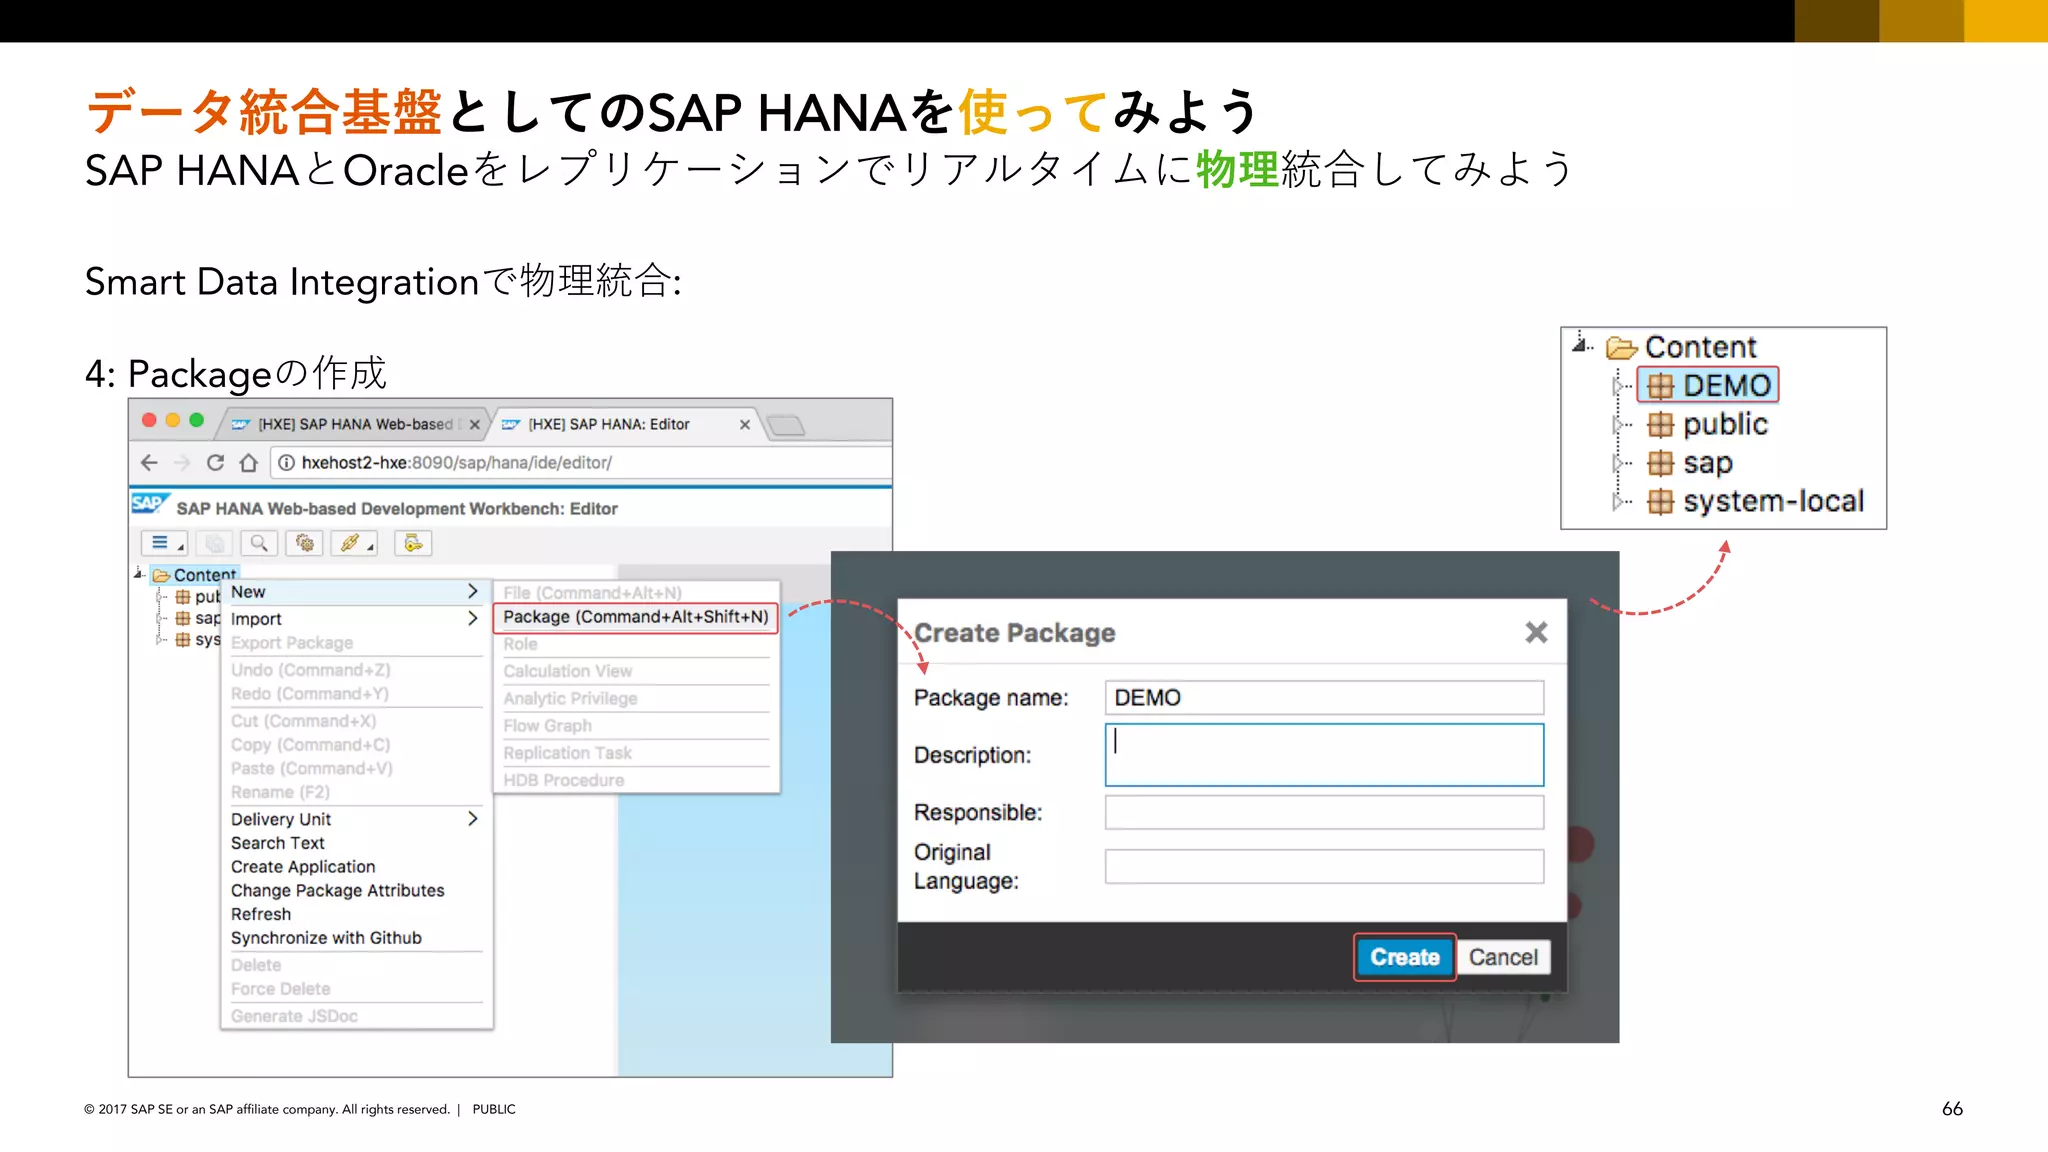Image resolution: width=2048 pixels, height=1152 pixels.
Task: Close the SAP HANA Web-based browser tab
Action: [x=475, y=425]
